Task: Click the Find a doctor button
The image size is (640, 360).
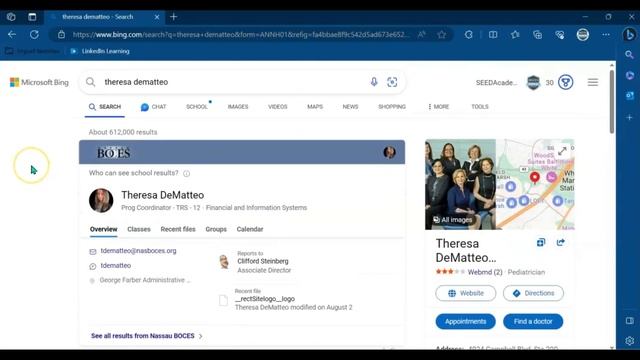Action: [x=533, y=322]
